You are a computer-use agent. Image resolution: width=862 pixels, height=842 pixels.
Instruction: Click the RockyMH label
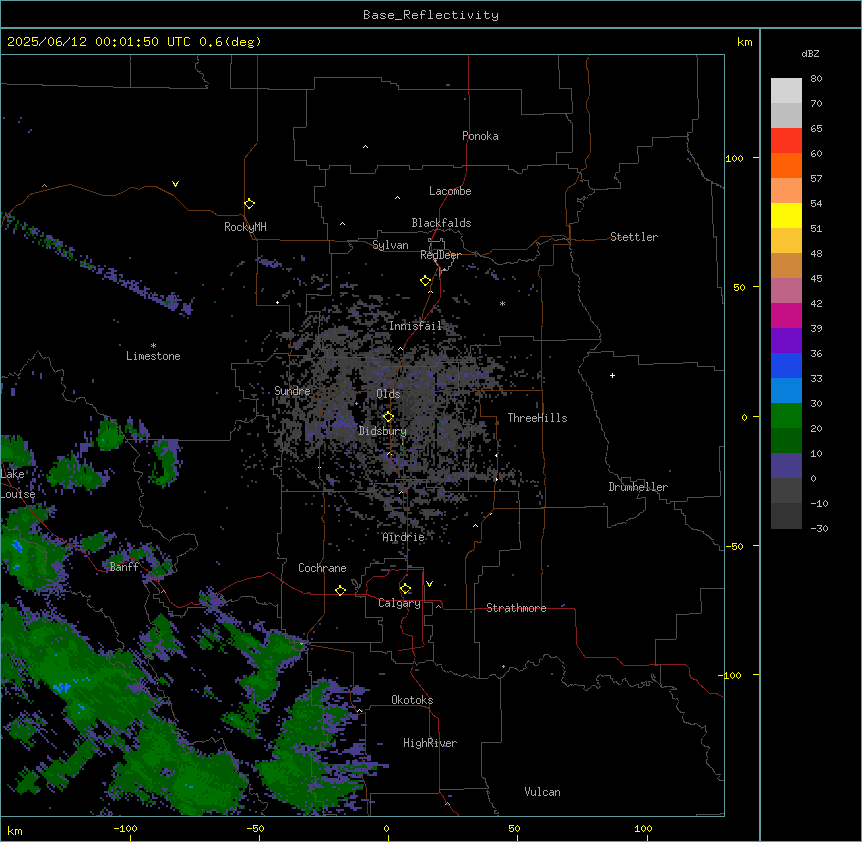click(245, 227)
